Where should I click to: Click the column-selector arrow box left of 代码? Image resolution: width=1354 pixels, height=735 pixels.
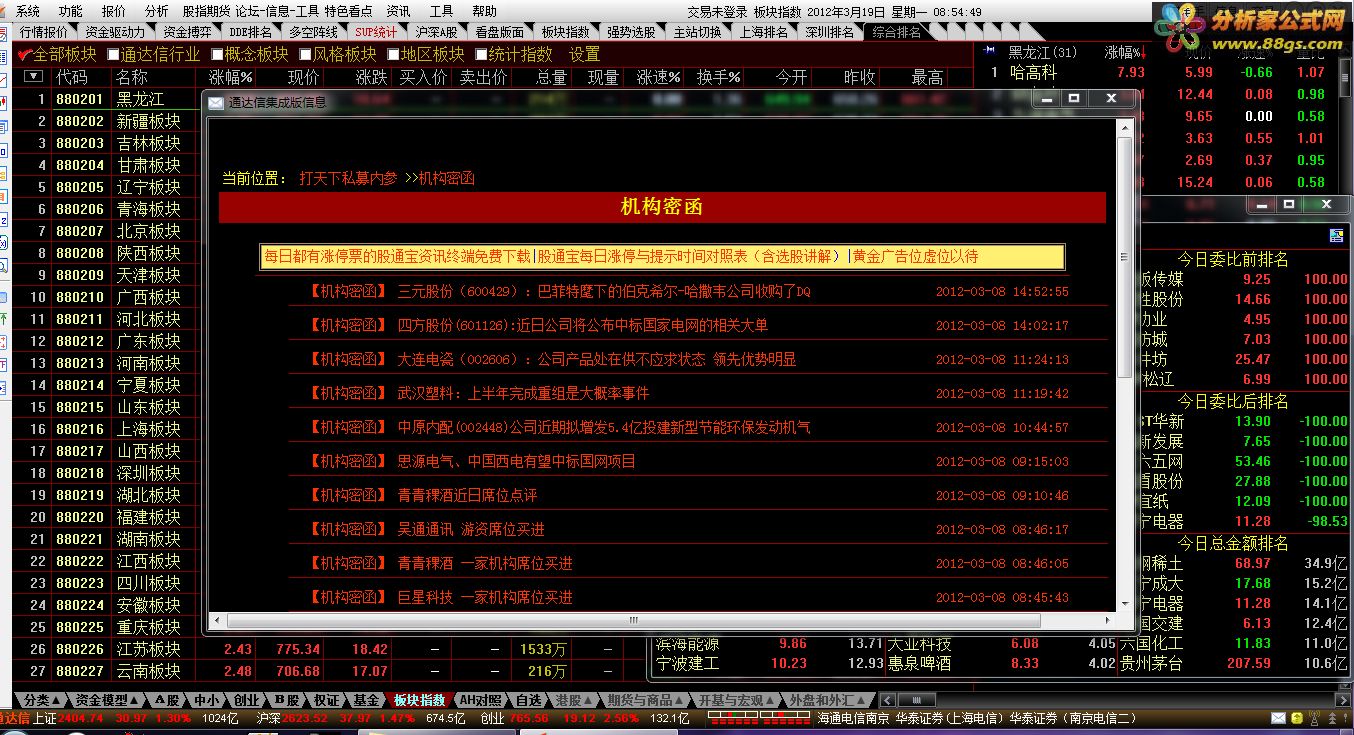34,76
